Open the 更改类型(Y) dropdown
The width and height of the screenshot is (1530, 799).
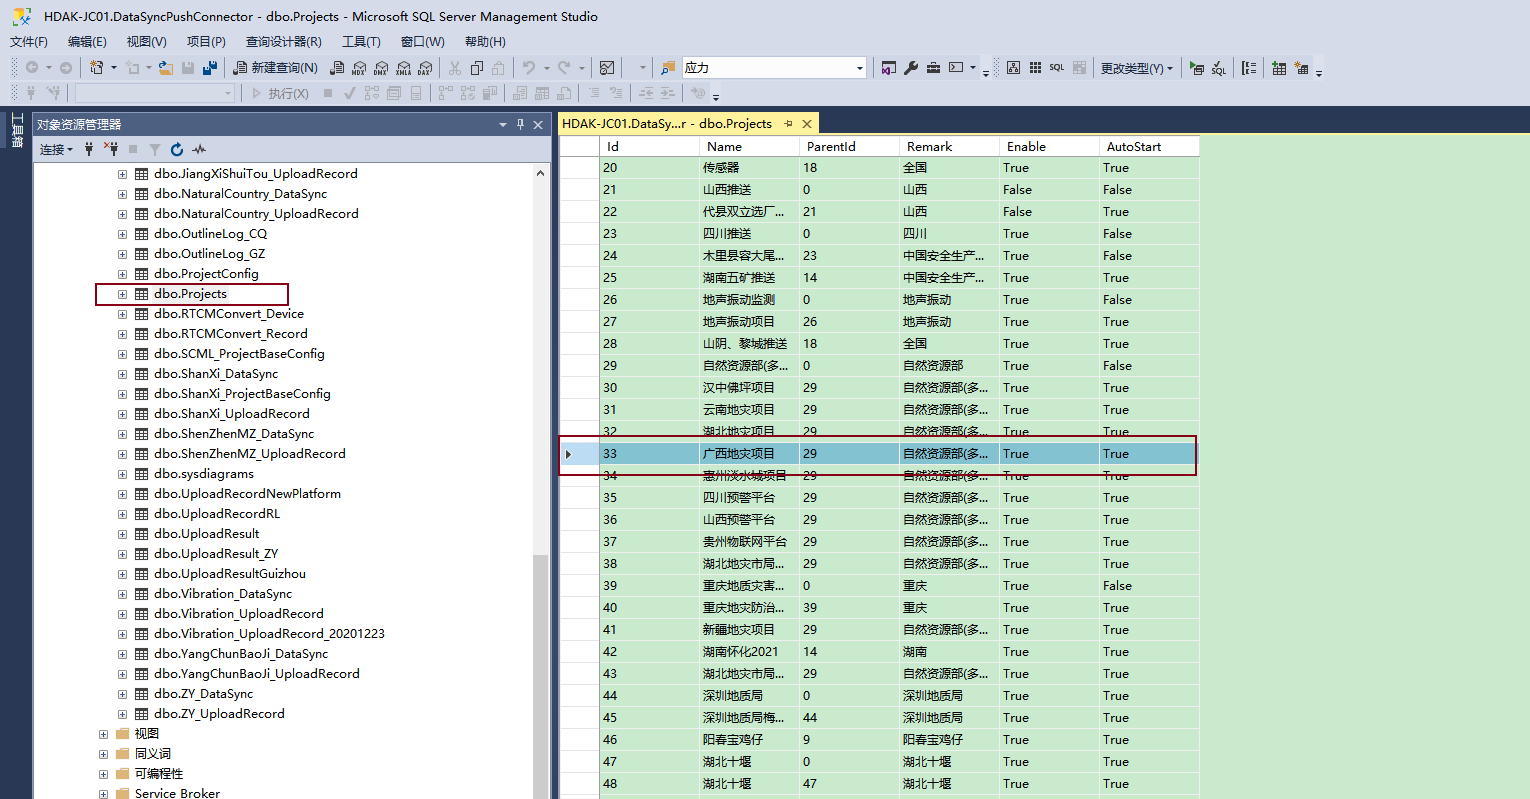[x=1136, y=68]
